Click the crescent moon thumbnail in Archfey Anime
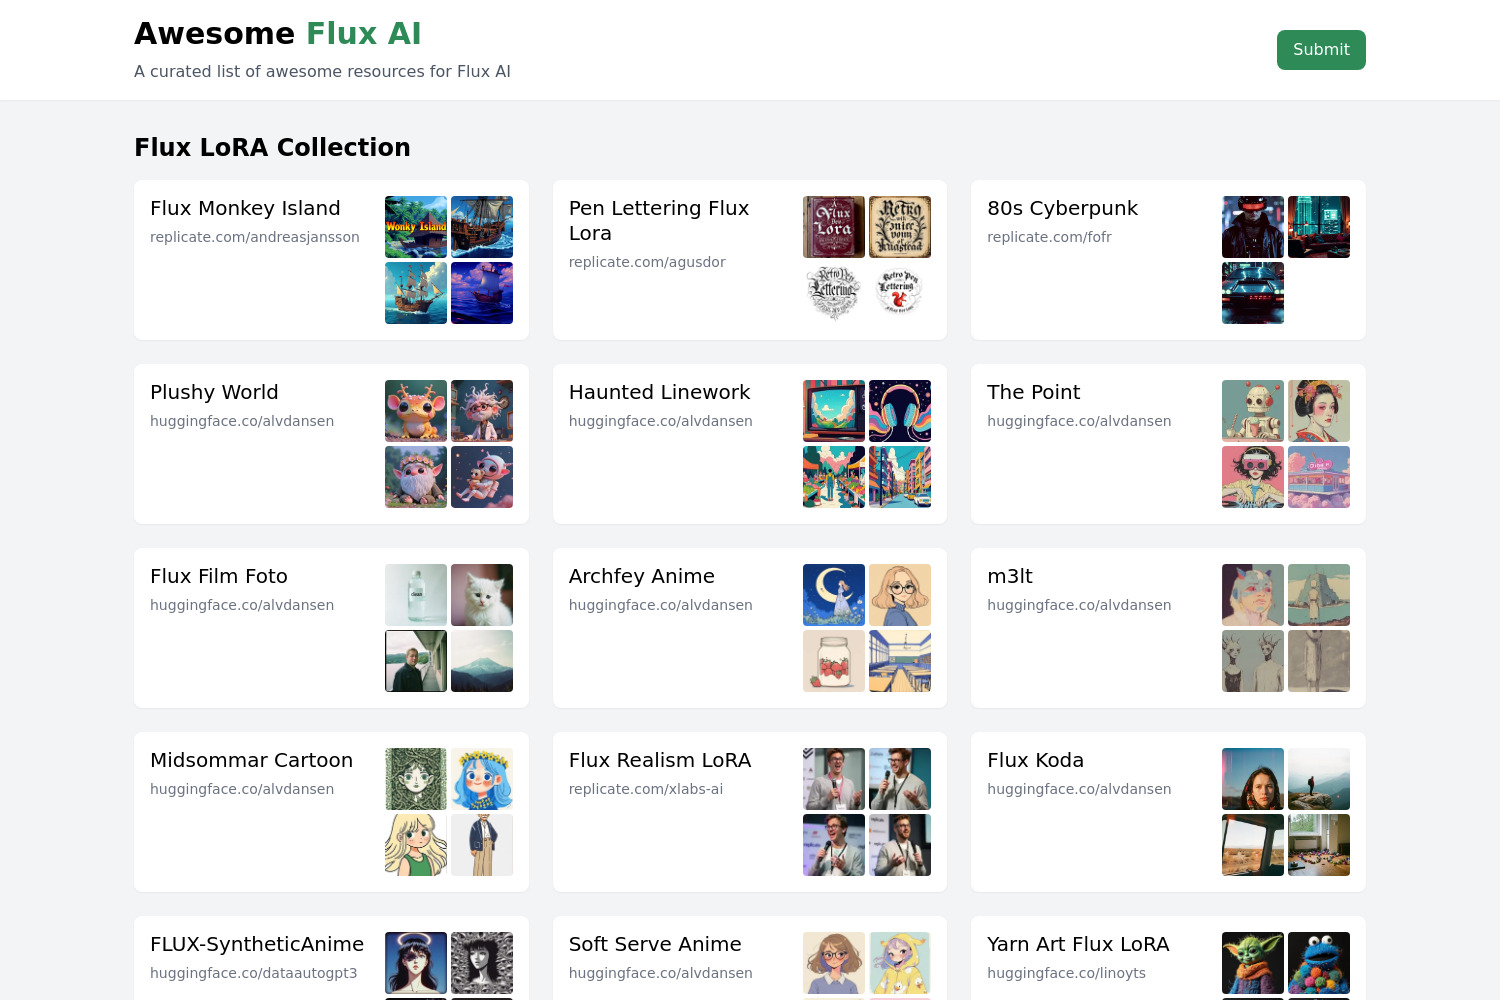 pos(834,595)
